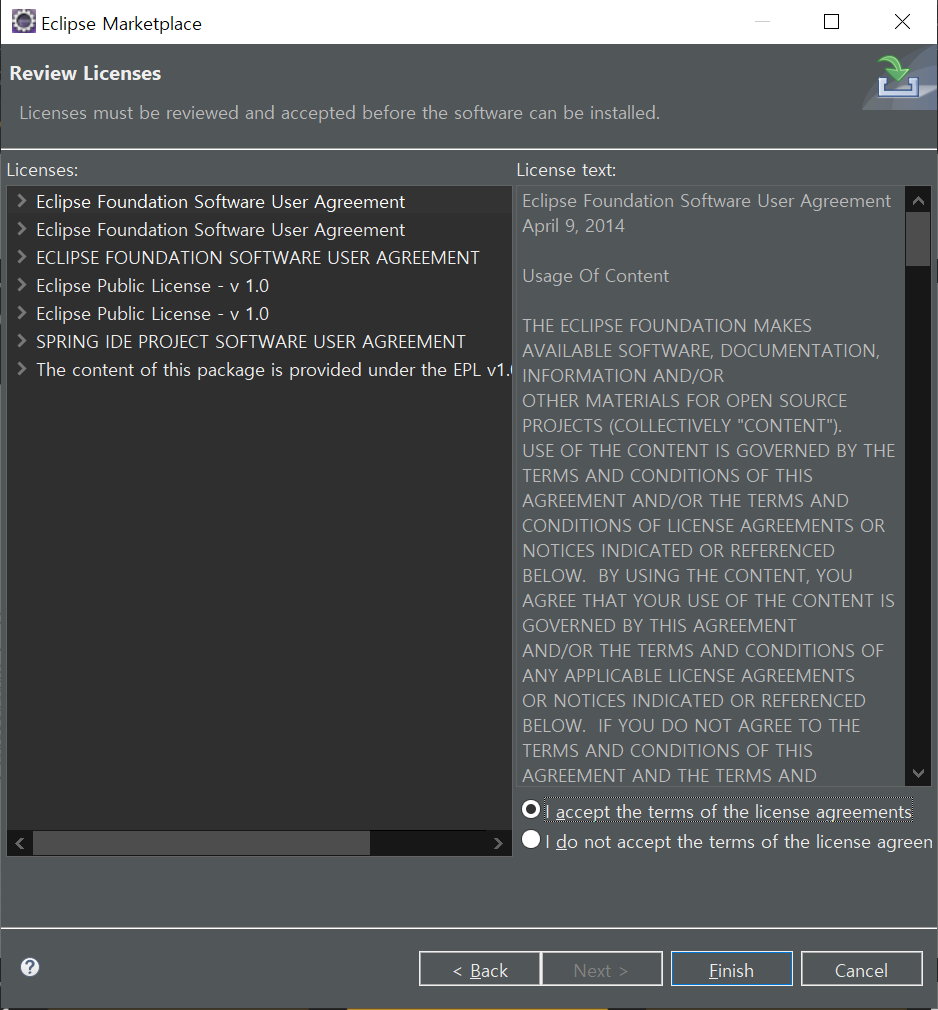Click 'Usage Of Content' in the license text
Image resolution: width=938 pixels, height=1010 pixels.
595,276
